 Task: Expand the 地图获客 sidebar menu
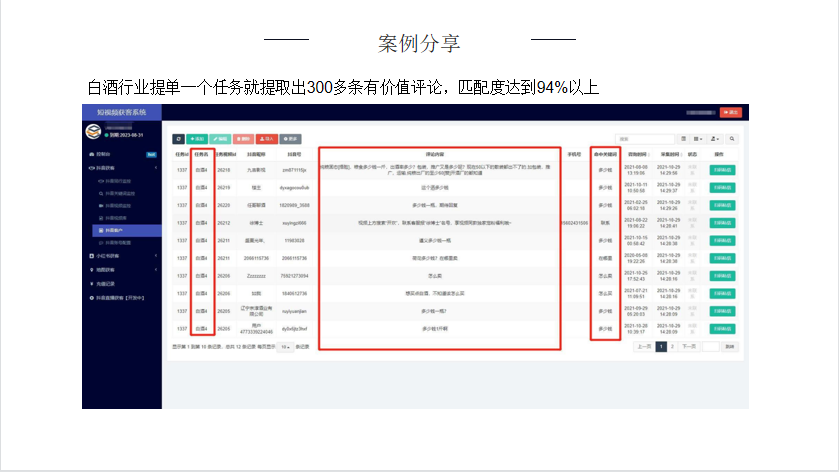click(x=120, y=270)
